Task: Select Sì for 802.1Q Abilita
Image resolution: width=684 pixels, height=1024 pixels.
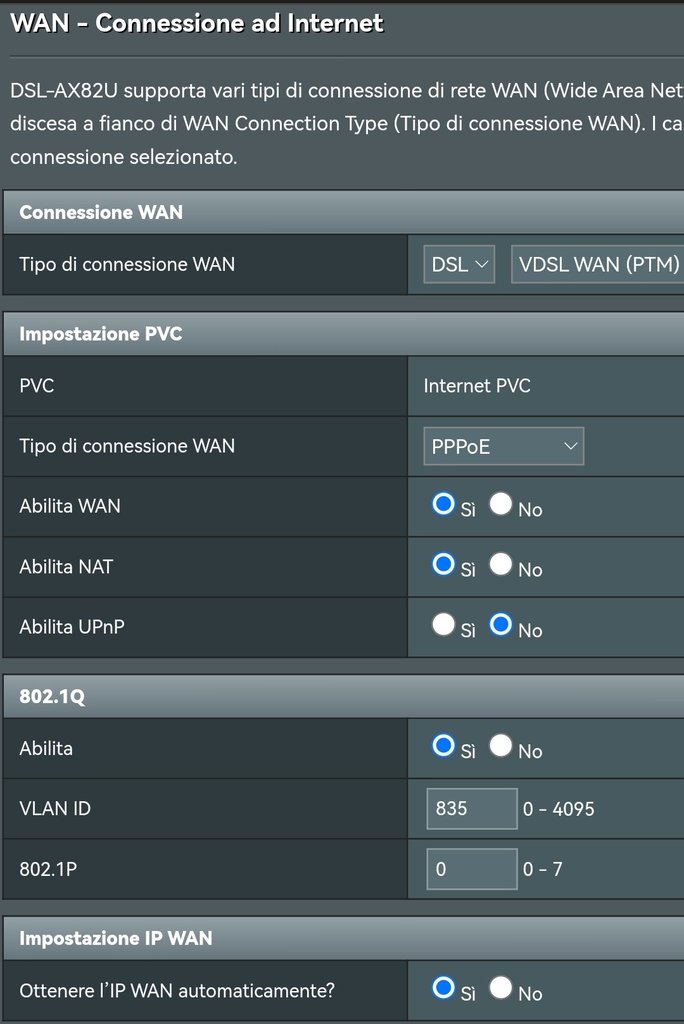Action: pyautogui.click(x=443, y=745)
